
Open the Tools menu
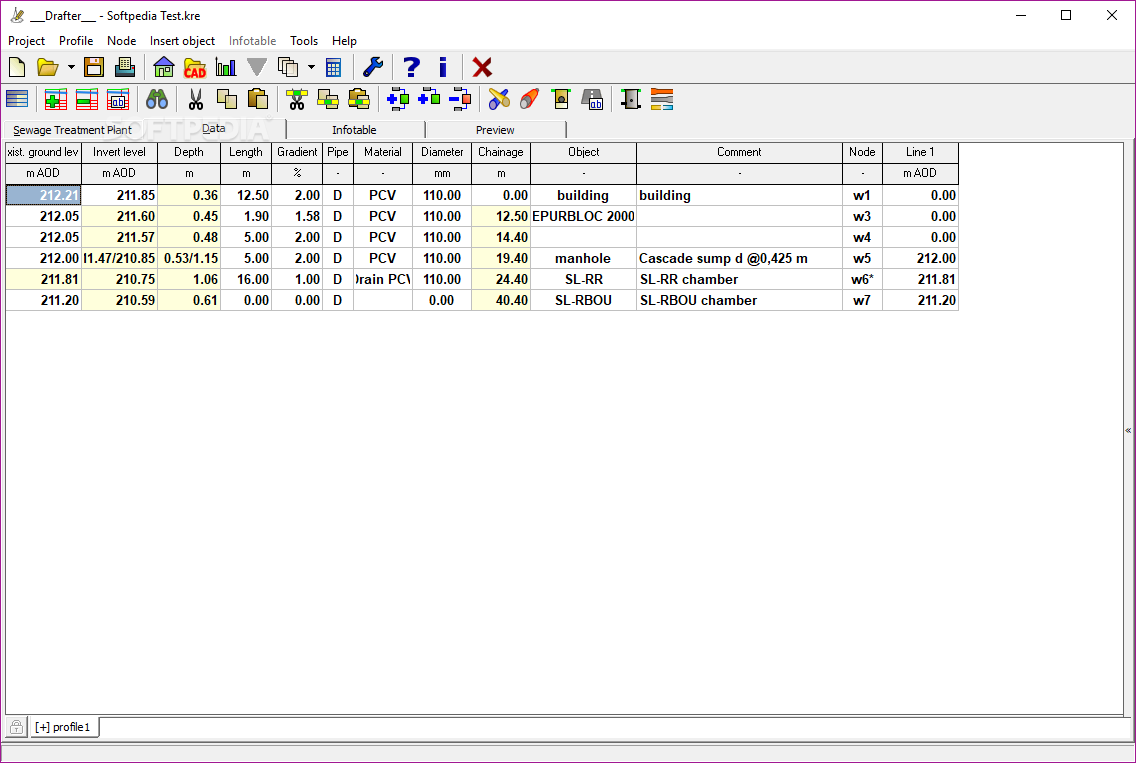point(304,41)
